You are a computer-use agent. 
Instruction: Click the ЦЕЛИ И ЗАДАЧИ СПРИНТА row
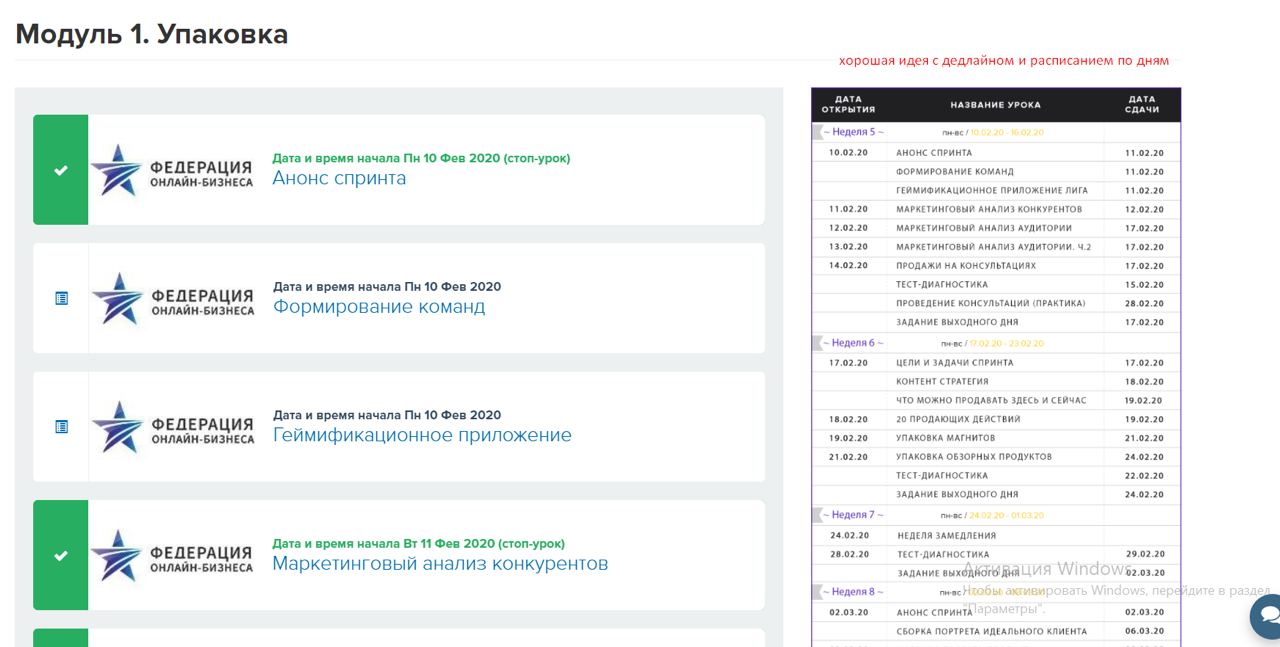click(996, 363)
